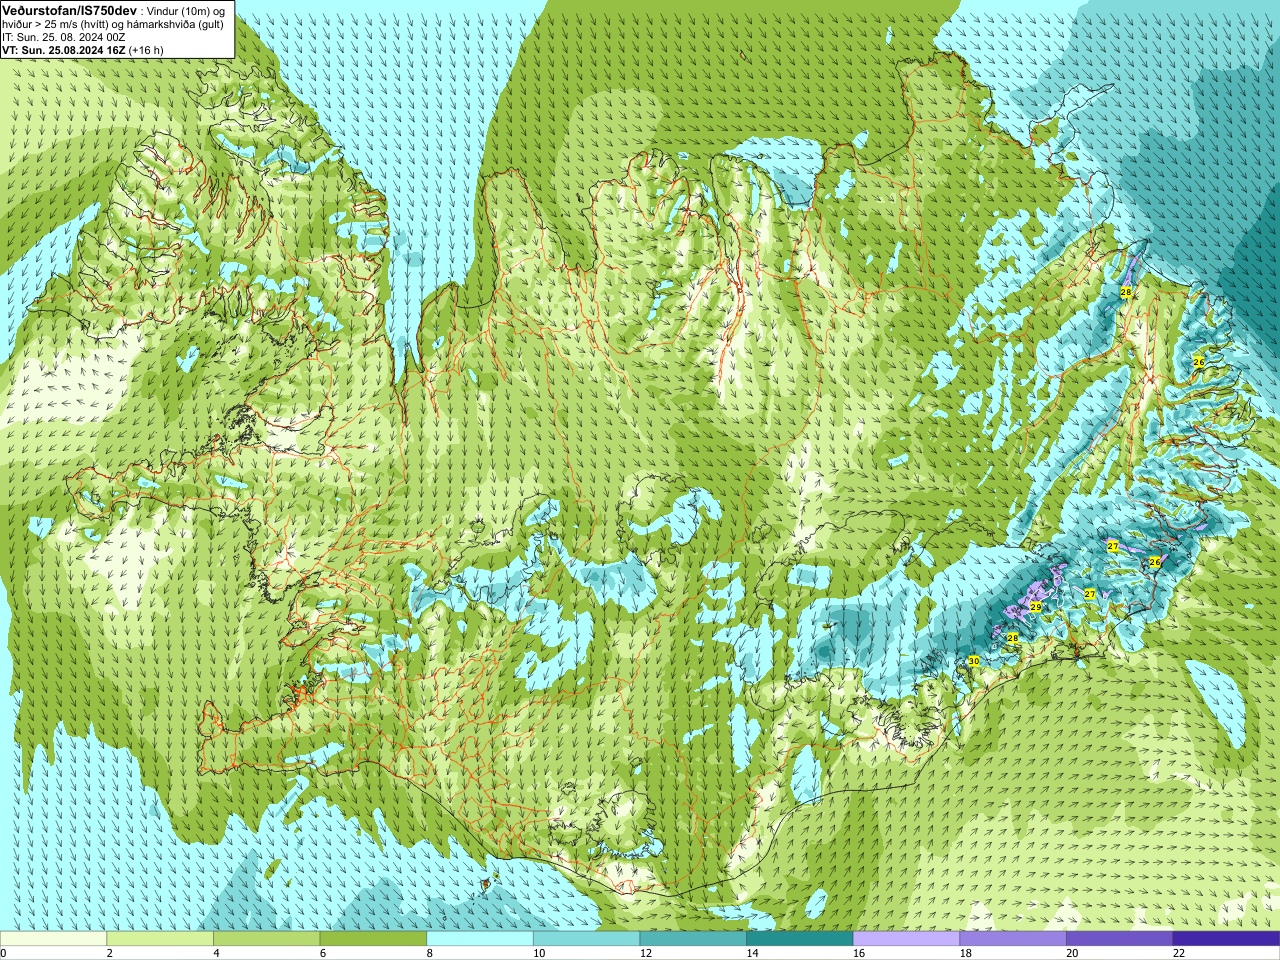Click the '(+16 h)' forecast offset text
This screenshot has width=1280, height=960.
tap(146, 50)
